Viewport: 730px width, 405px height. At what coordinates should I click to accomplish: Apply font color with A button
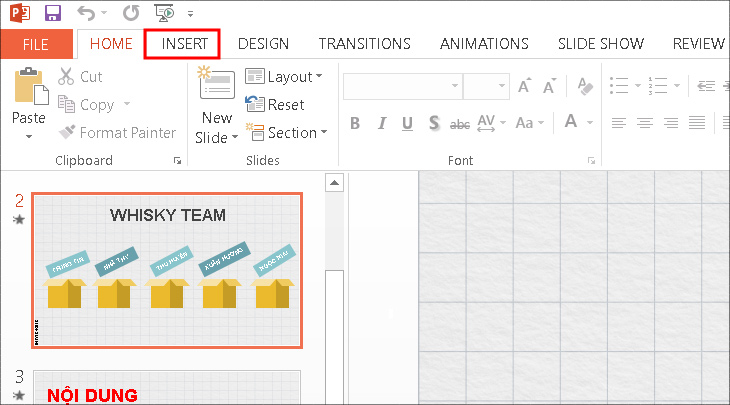click(570, 122)
